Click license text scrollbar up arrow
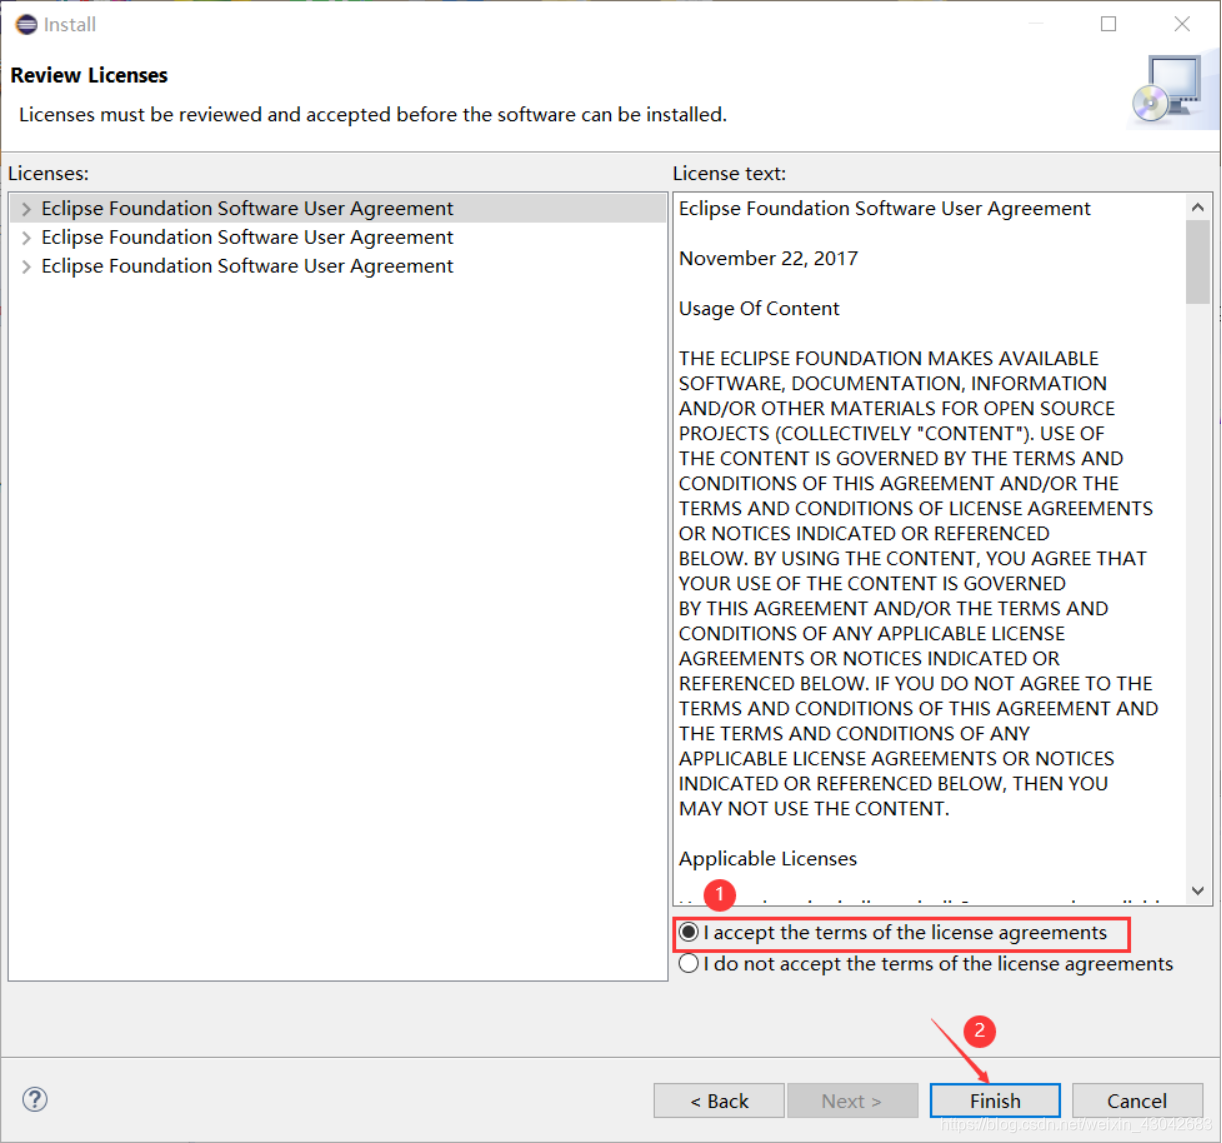This screenshot has height=1143, width=1222. tap(1198, 207)
